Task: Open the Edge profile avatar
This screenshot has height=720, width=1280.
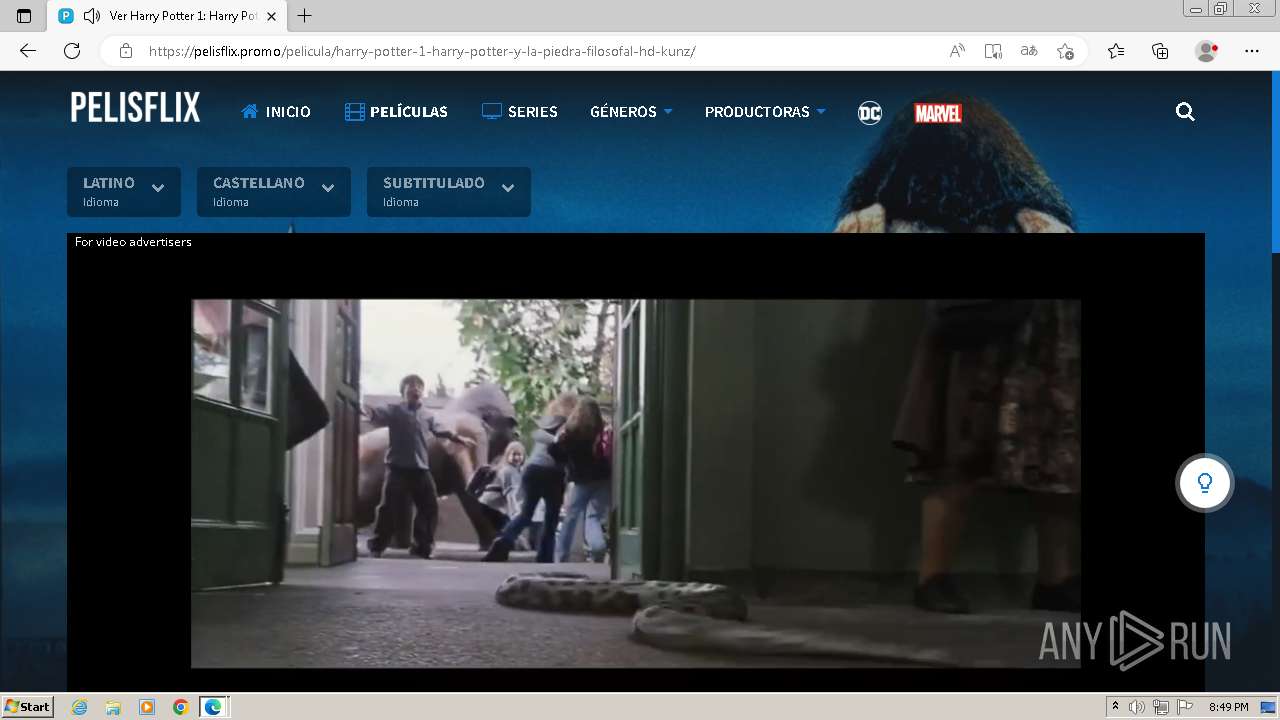Action: [1206, 51]
